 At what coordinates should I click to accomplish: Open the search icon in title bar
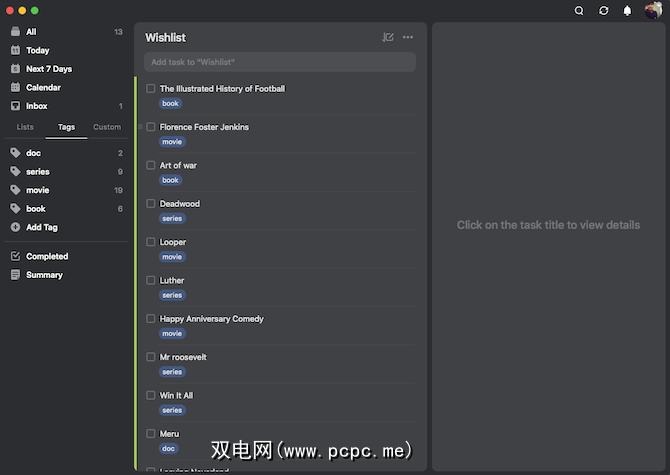[579, 10]
